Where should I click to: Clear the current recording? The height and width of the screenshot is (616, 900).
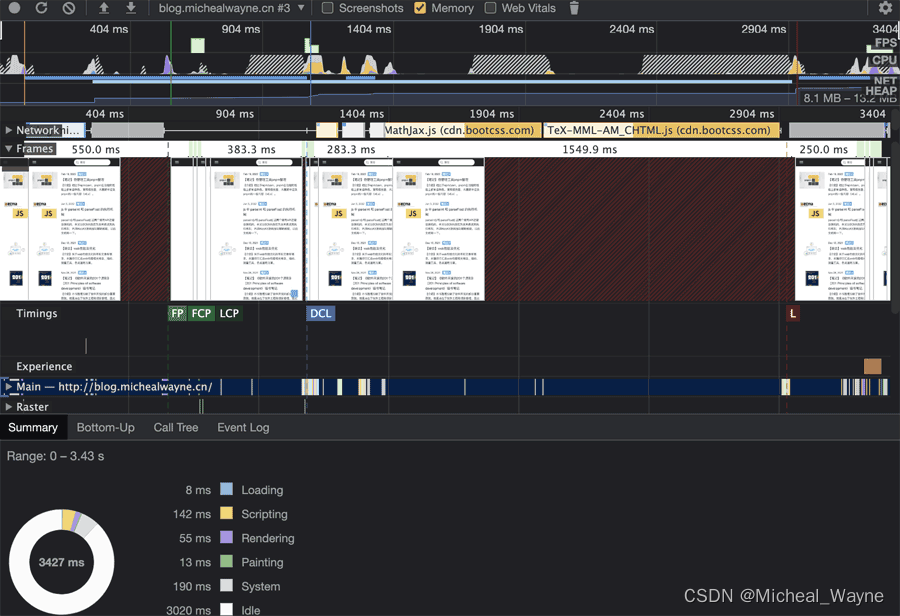[66, 8]
